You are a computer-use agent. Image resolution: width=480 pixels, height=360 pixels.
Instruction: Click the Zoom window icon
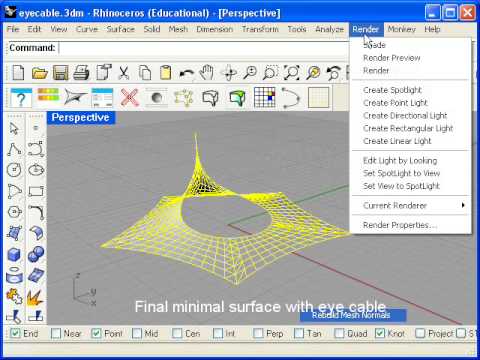pos(270,72)
